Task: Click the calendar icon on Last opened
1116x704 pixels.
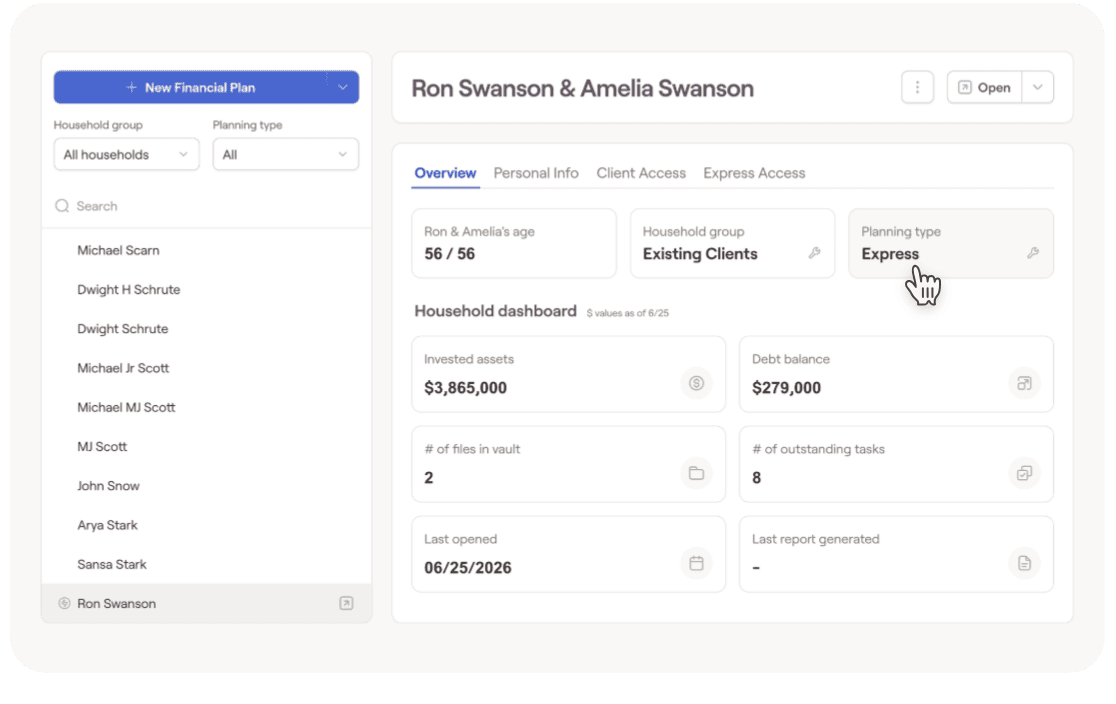Action: pyautogui.click(x=696, y=563)
